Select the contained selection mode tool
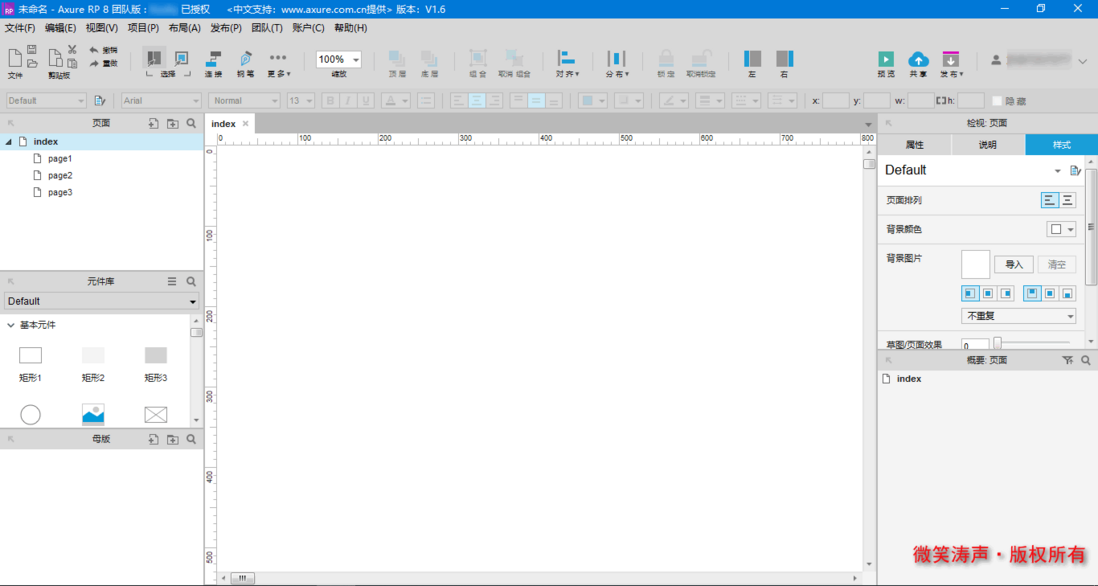The image size is (1098, 586). click(x=181, y=58)
